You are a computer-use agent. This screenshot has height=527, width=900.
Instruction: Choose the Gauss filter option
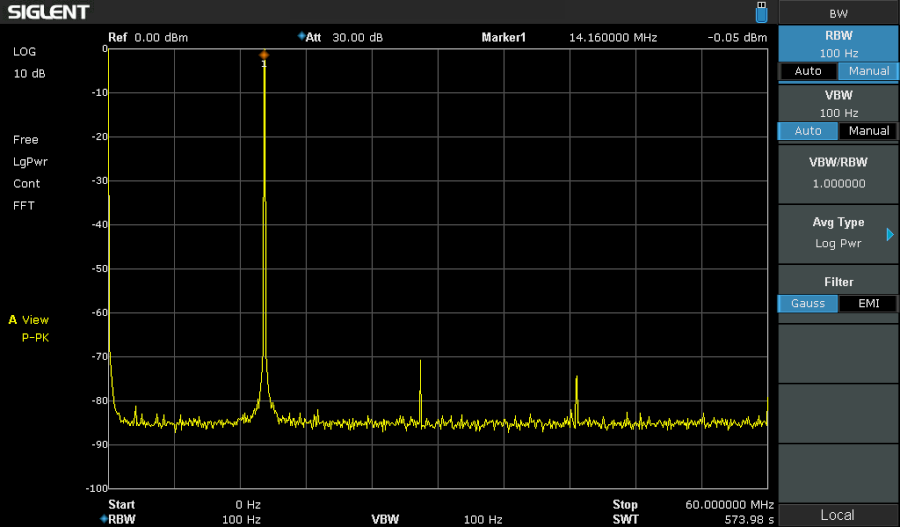(808, 303)
